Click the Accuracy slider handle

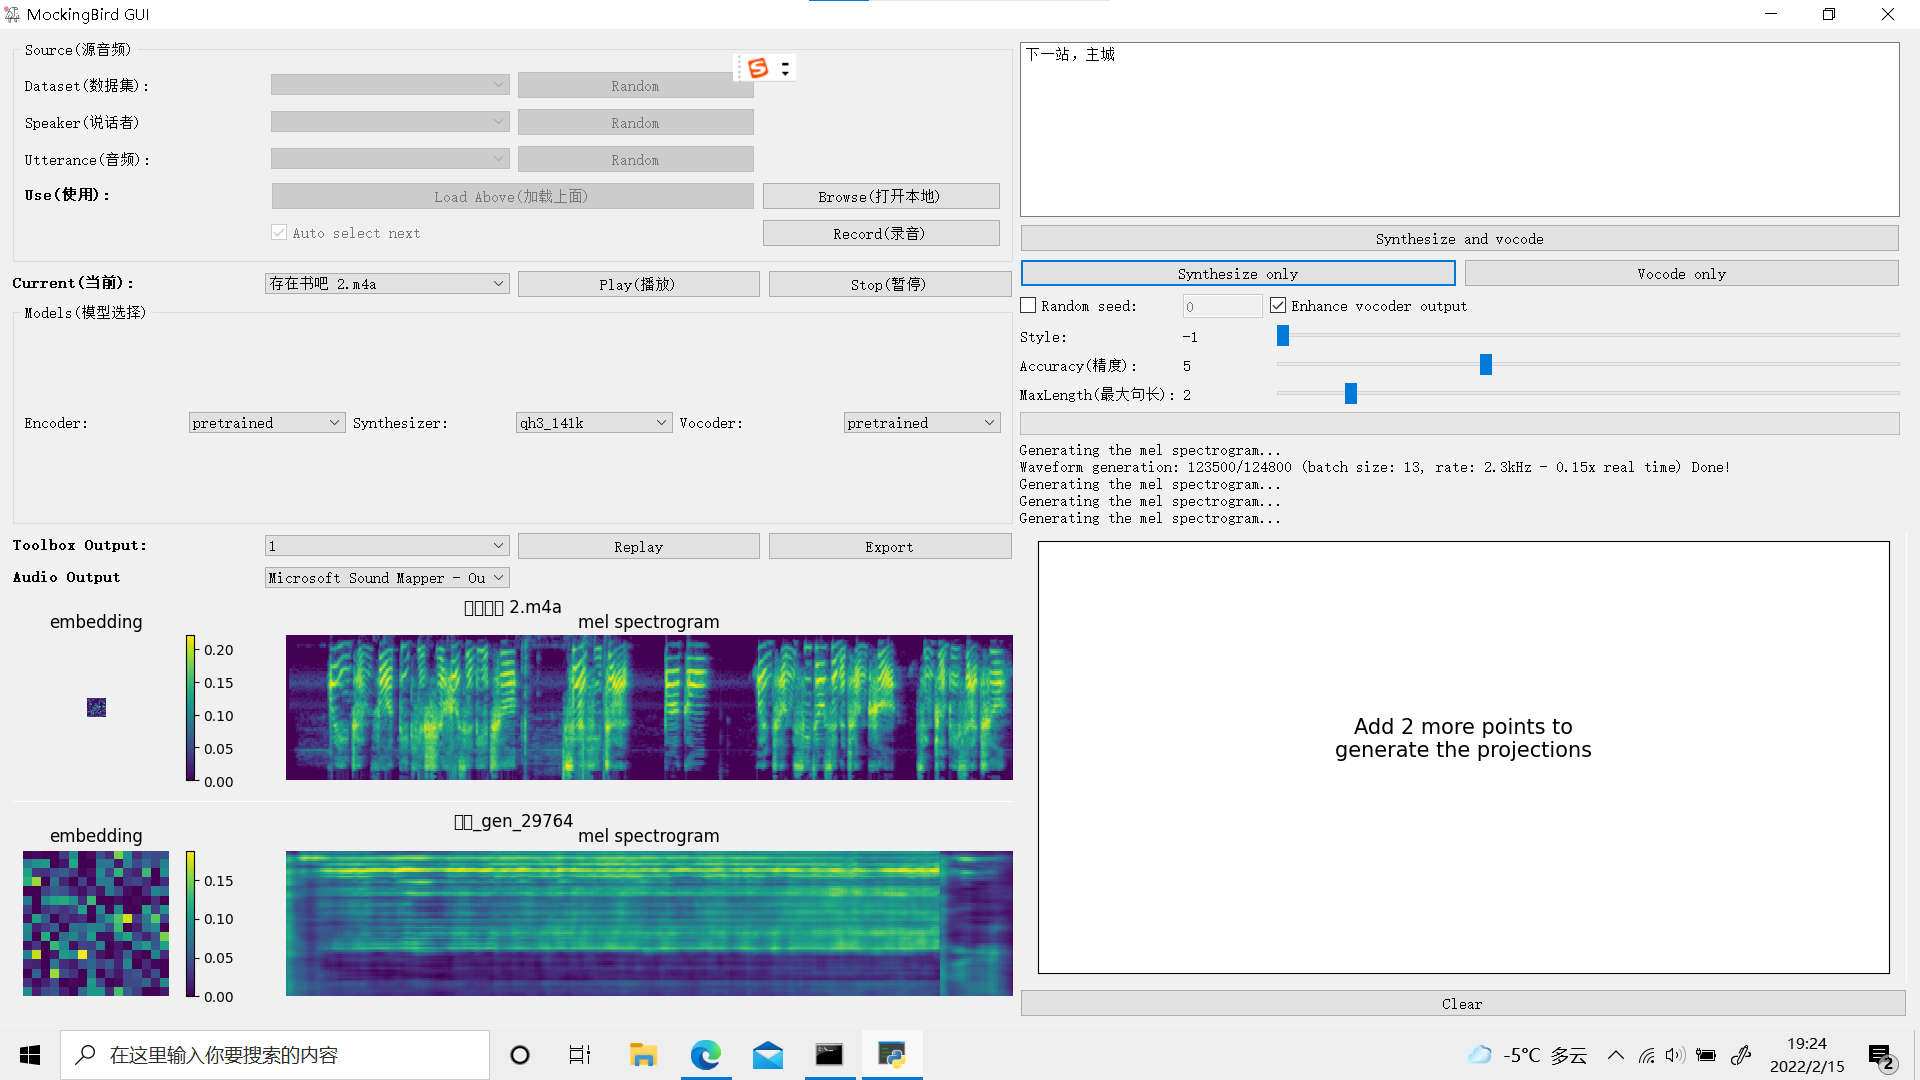1486,365
